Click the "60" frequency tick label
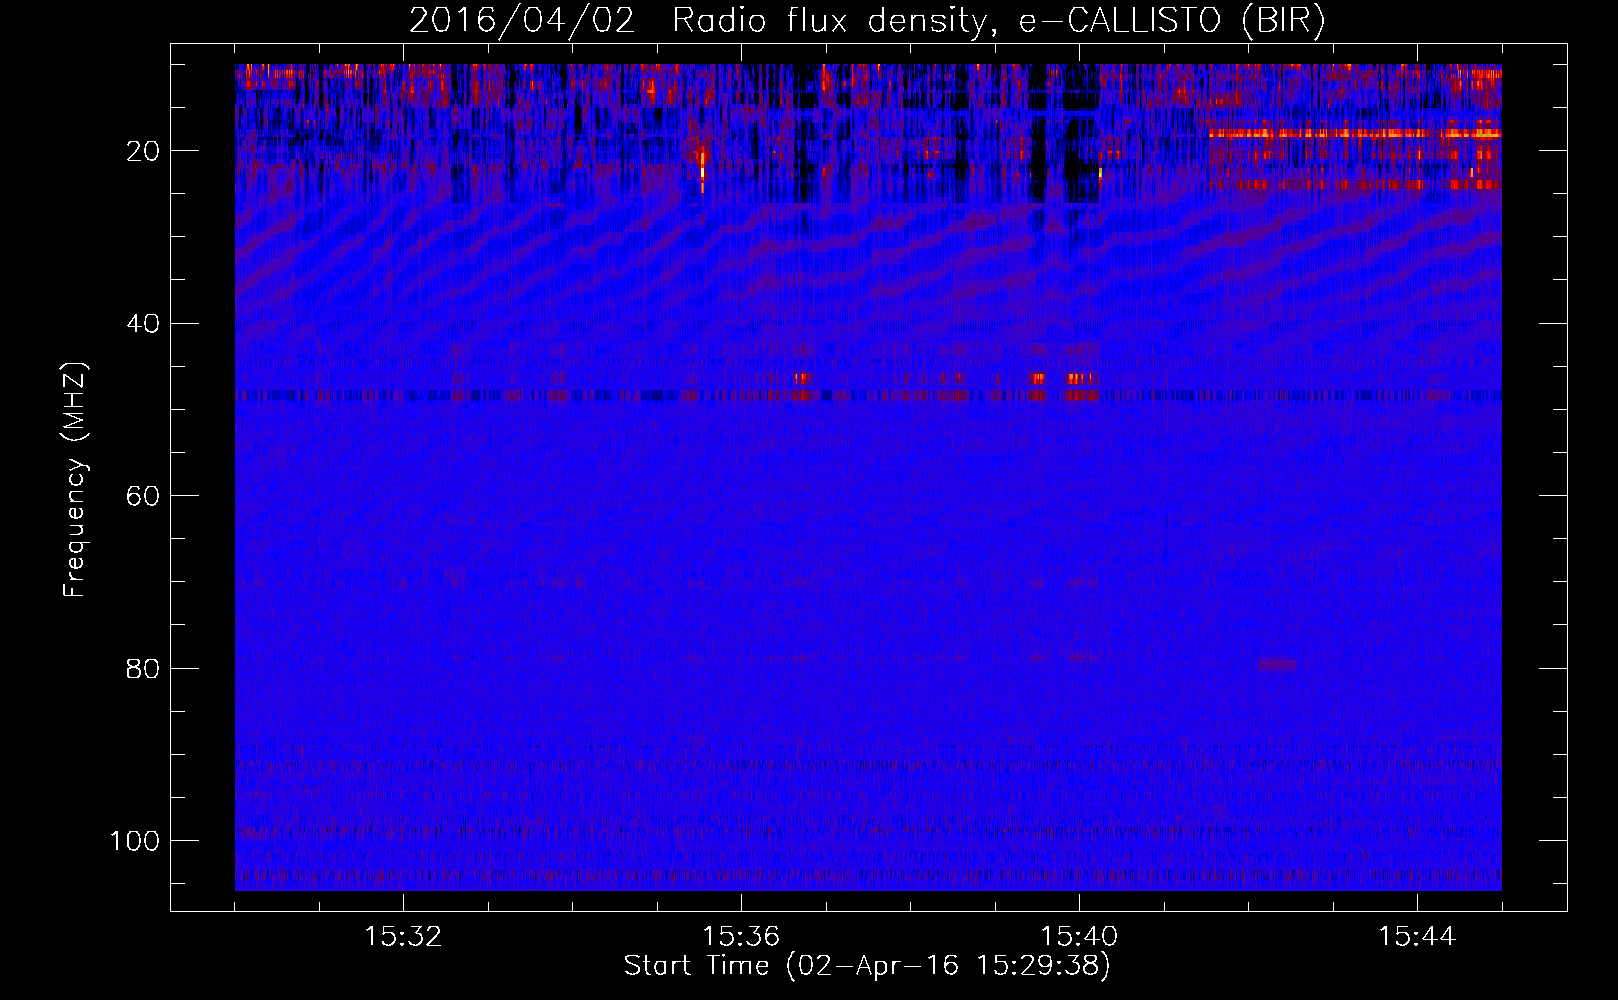 click(x=143, y=496)
